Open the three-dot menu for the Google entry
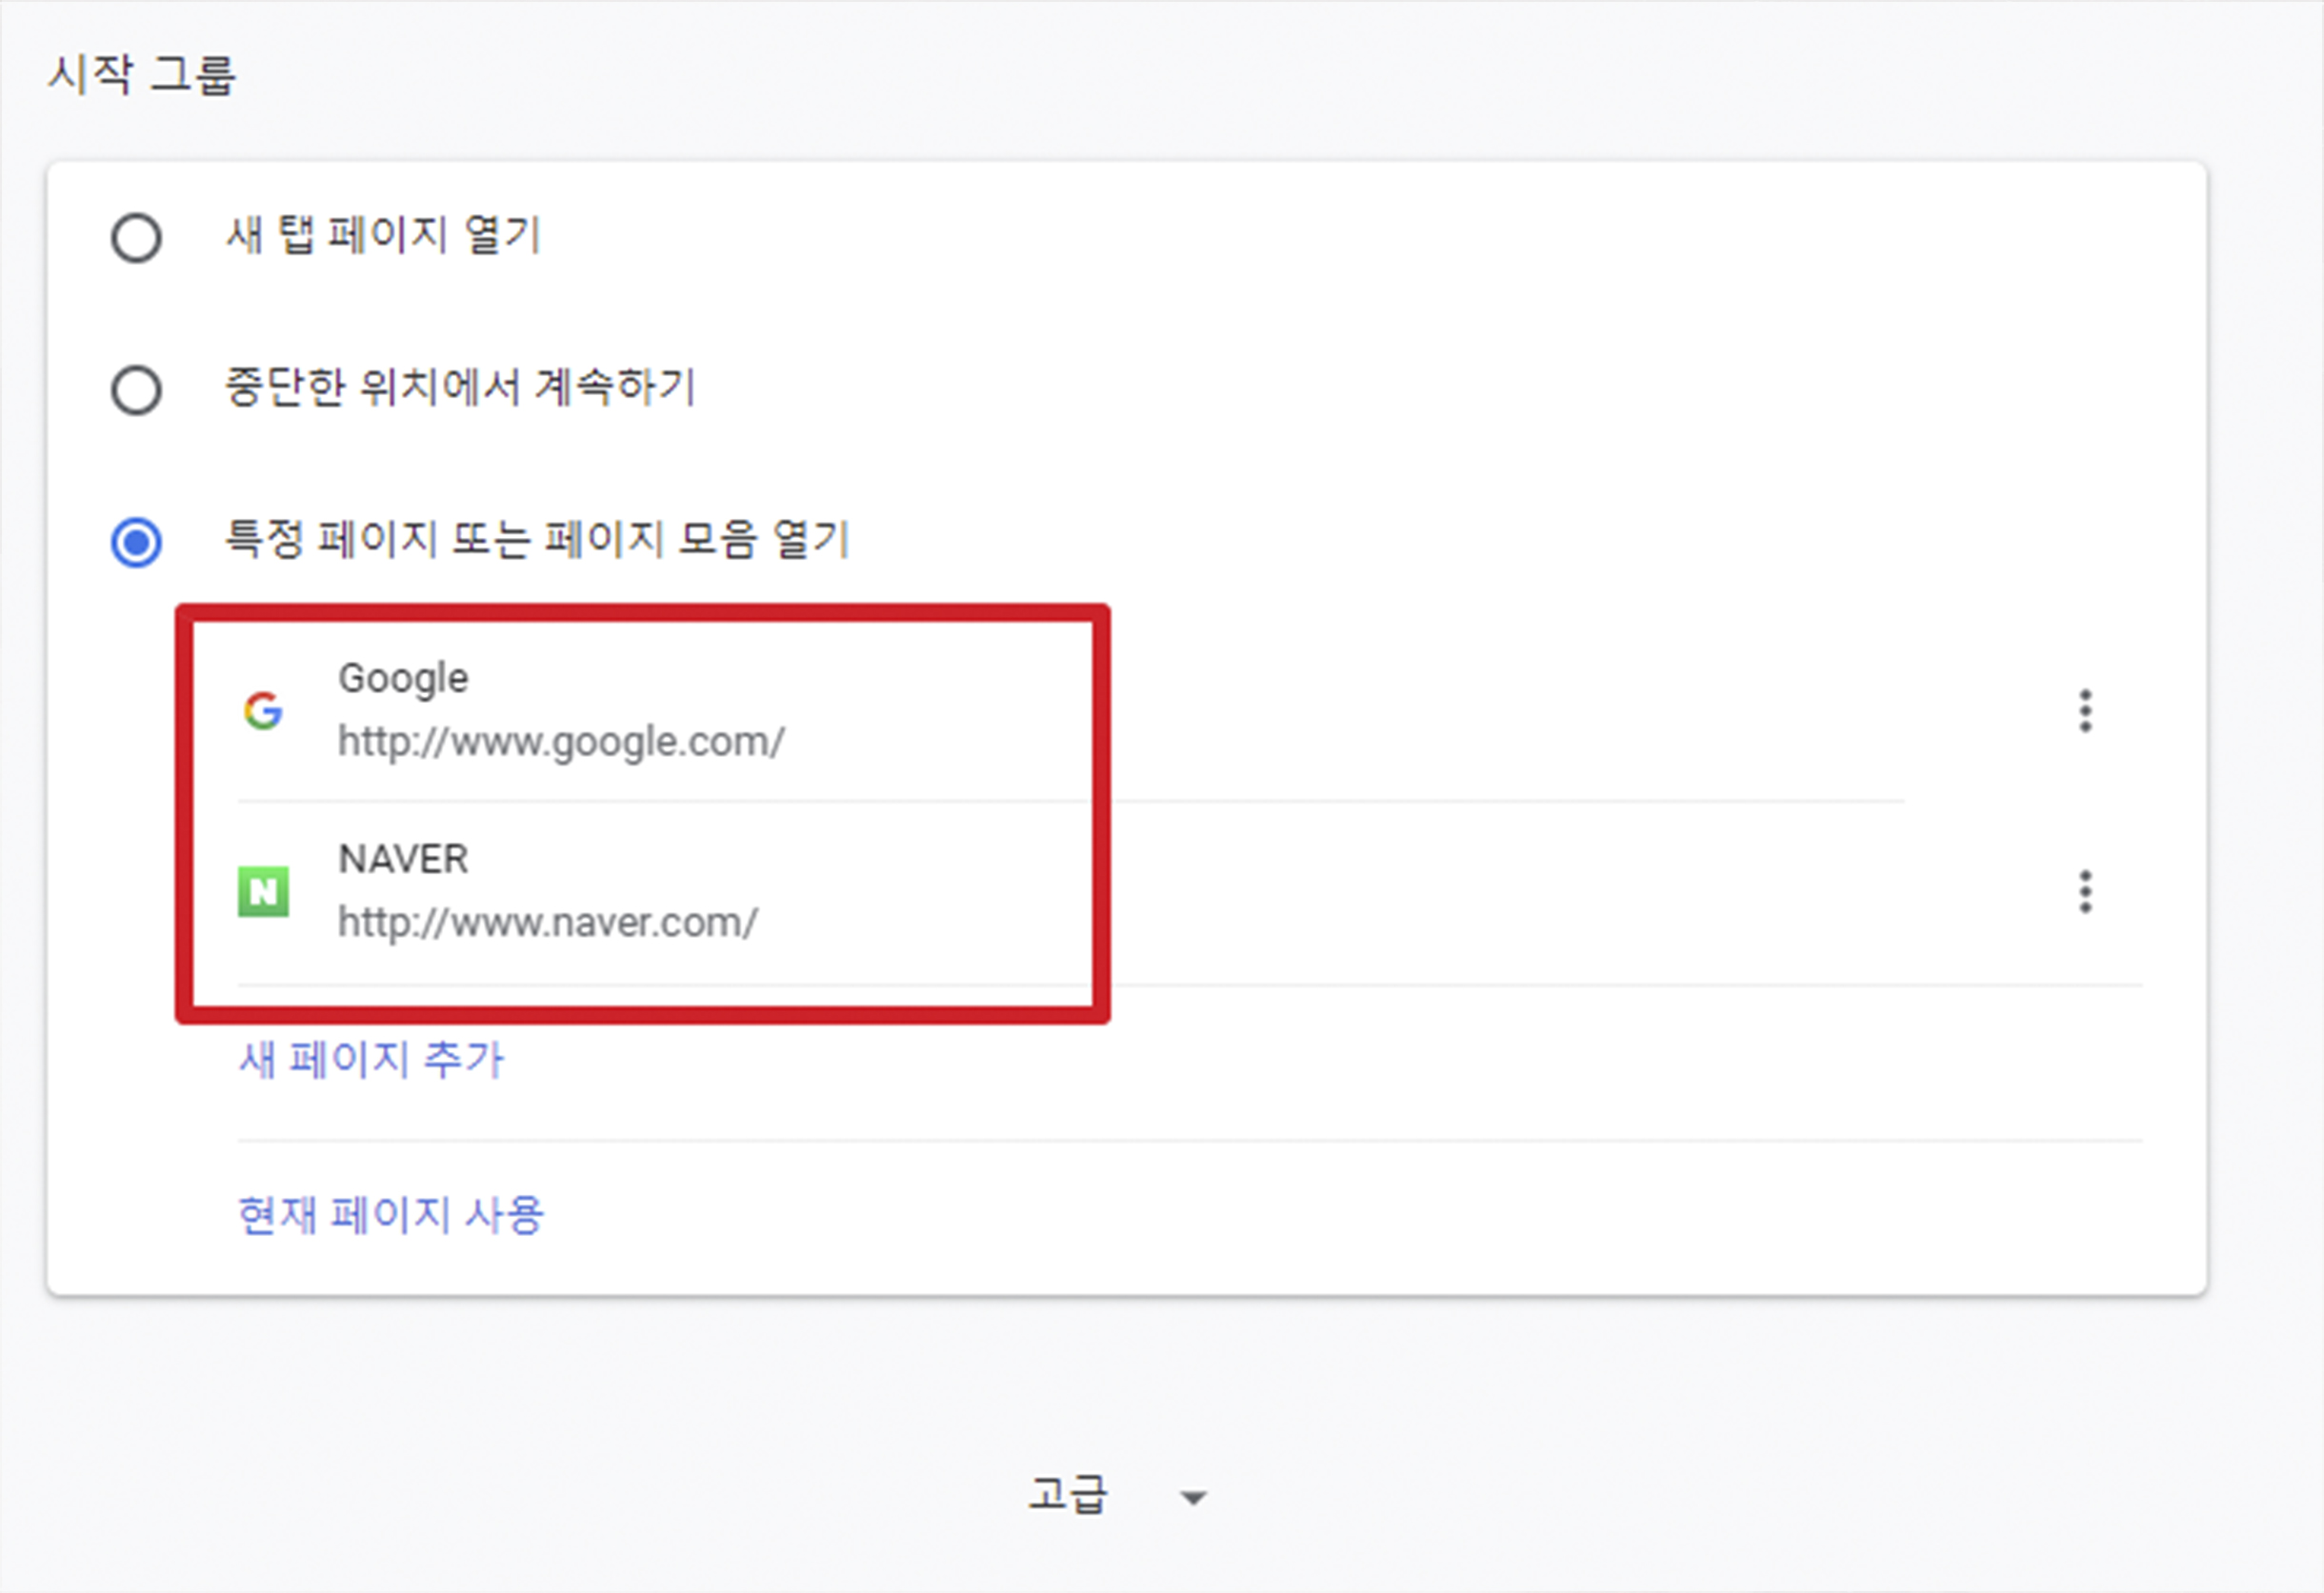Image resolution: width=2324 pixels, height=1593 pixels. [x=2085, y=711]
